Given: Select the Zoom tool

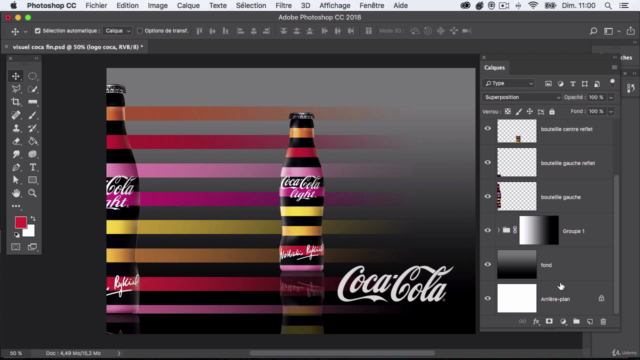Looking at the screenshot, I should [32, 193].
